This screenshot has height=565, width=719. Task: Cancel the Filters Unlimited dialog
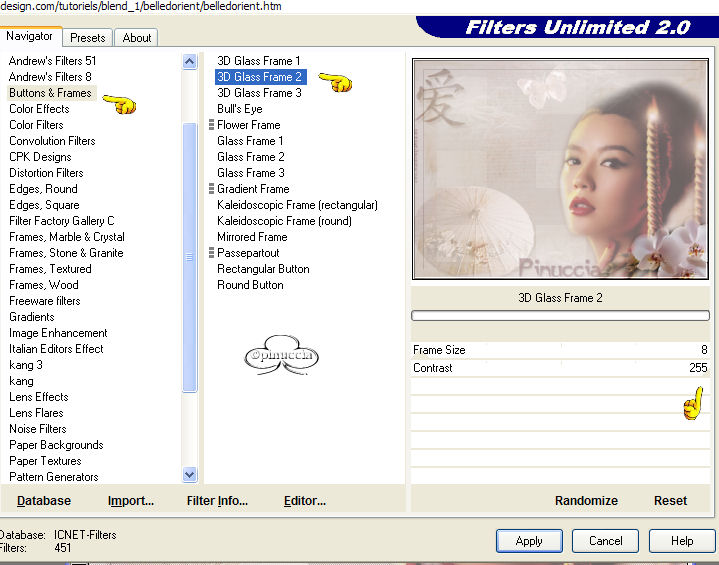tap(605, 541)
